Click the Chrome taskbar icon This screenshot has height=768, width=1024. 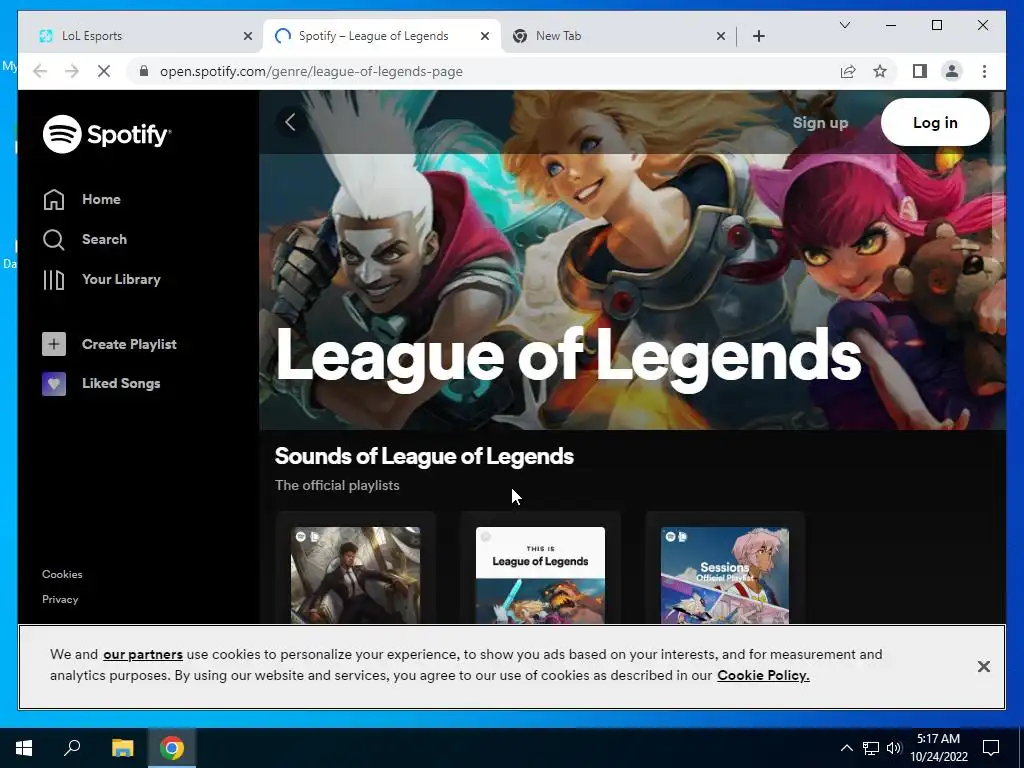(172, 748)
